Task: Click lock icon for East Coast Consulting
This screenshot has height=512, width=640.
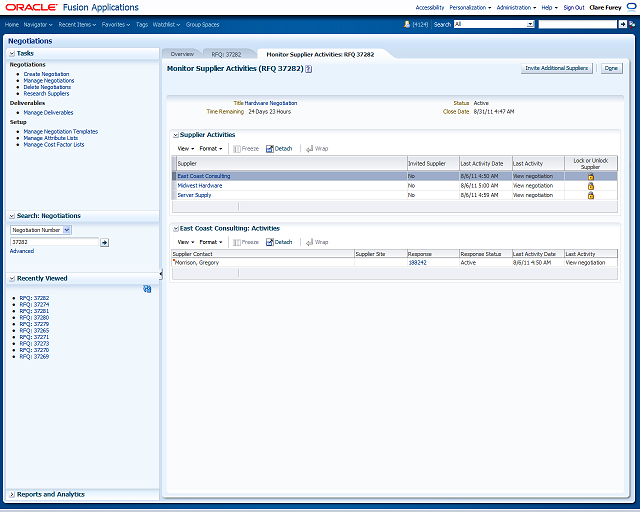Action: [590, 176]
